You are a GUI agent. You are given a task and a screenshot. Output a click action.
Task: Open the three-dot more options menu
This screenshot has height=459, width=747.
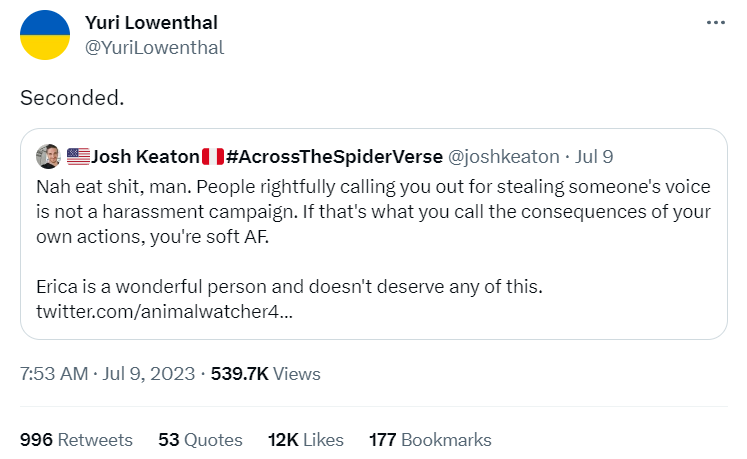point(715,23)
